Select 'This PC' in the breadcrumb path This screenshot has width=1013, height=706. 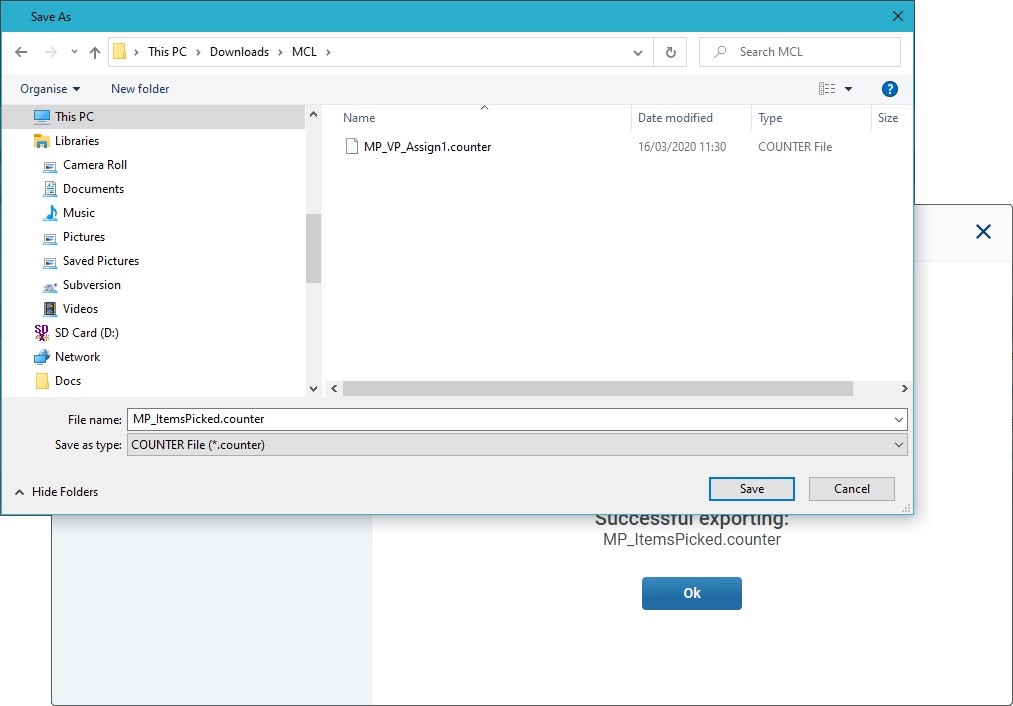167,52
